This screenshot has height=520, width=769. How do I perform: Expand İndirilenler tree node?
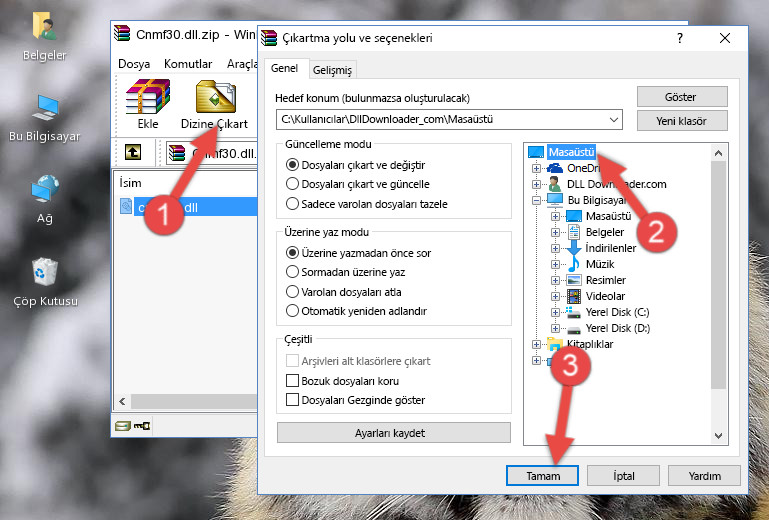(555, 248)
